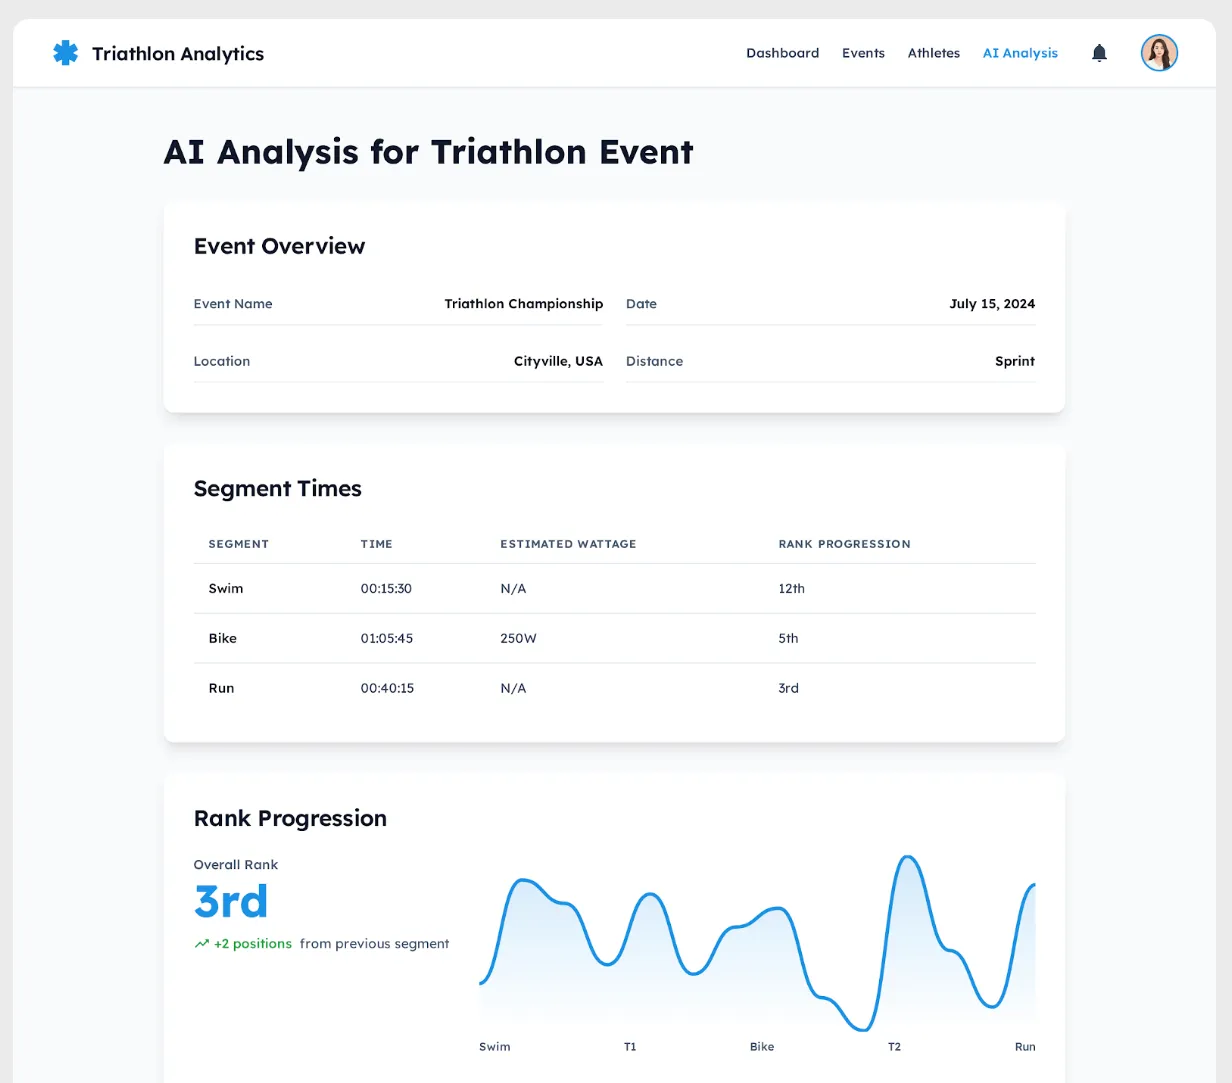Go to the Dashboard tab
Viewport: 1232px width, 1083px height.
782,53
